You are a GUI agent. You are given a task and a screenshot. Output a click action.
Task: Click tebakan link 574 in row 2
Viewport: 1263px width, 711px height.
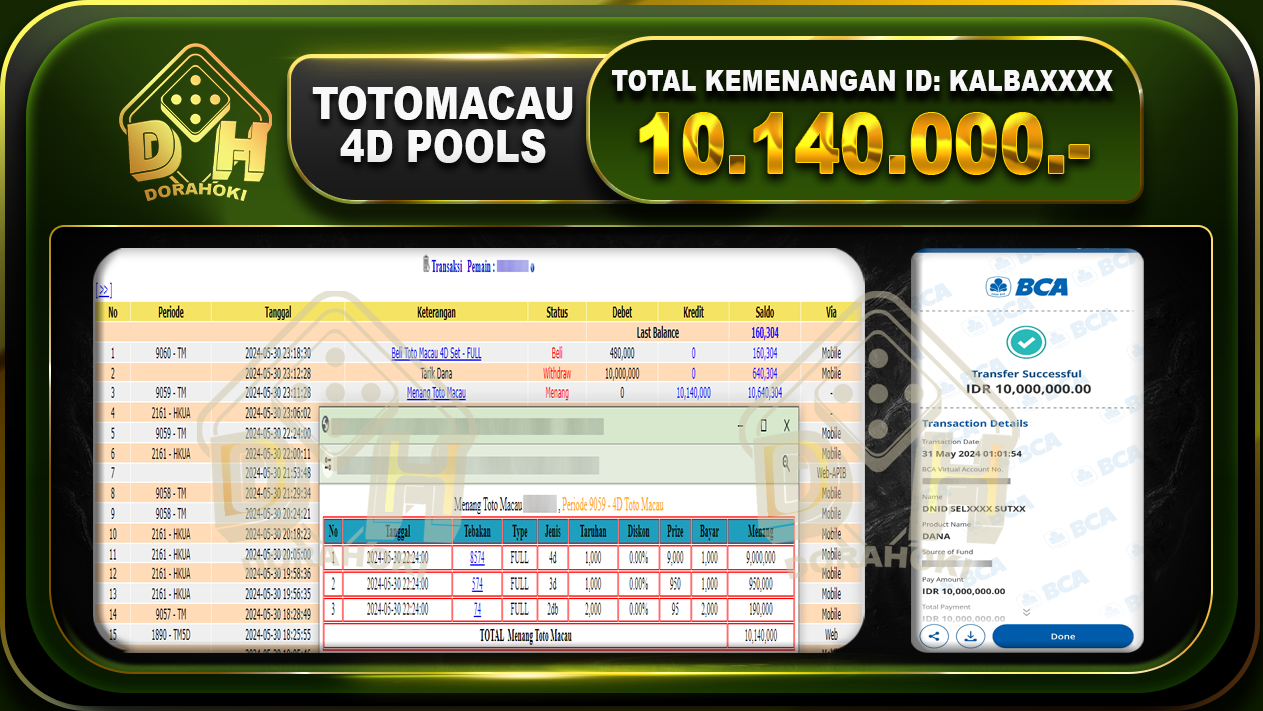(x=477, y=583)
